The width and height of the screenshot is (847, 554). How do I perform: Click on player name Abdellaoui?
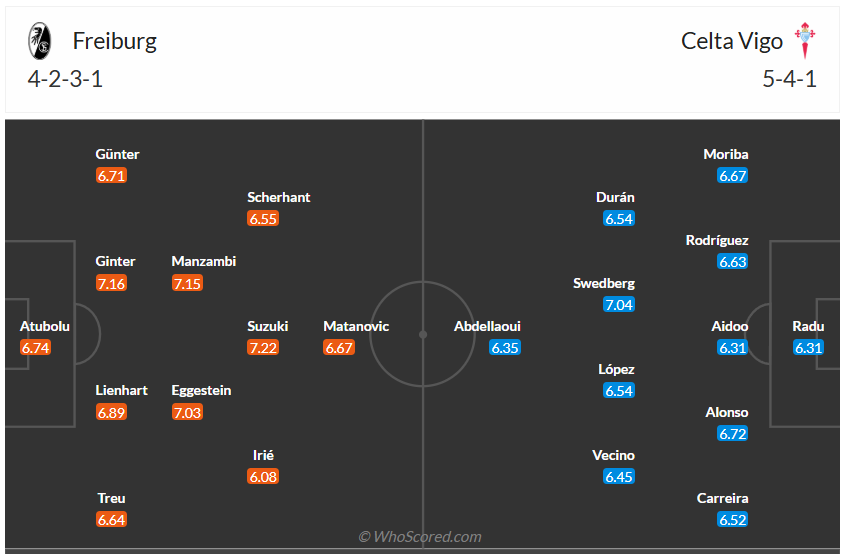click(487, 326)
